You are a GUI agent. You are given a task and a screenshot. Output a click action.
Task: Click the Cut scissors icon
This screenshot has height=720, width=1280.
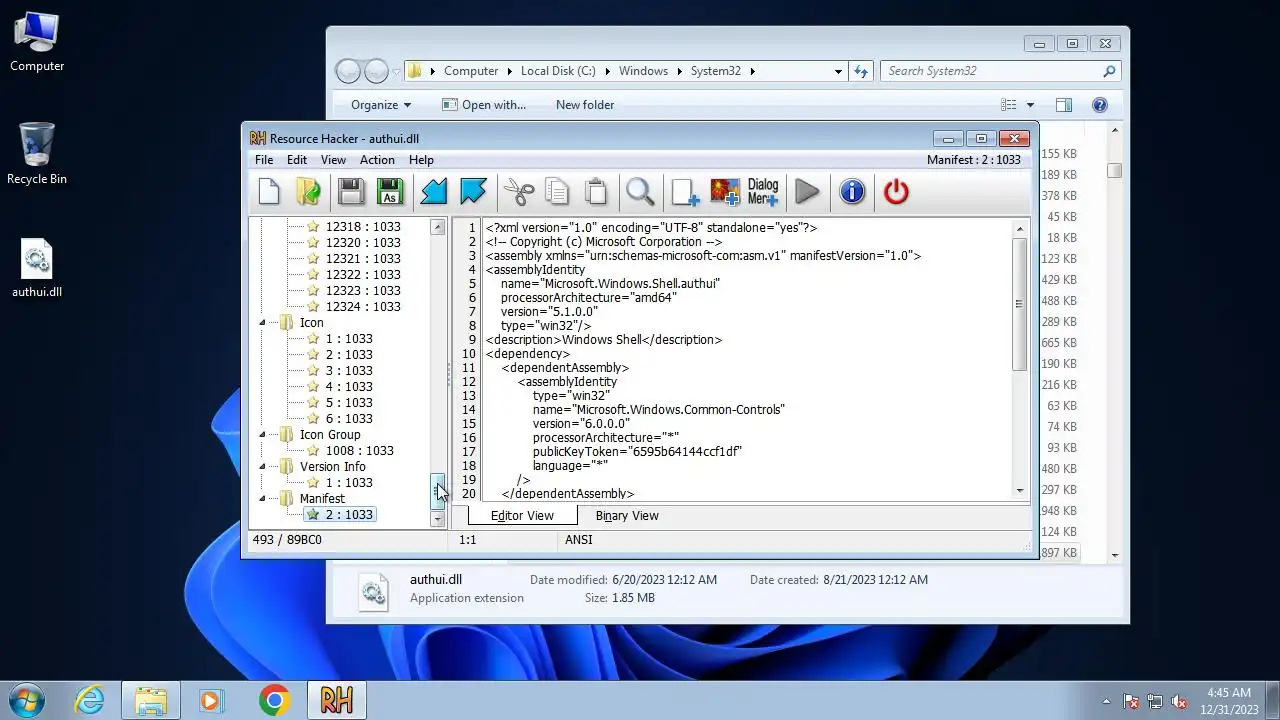click(519, 191)
